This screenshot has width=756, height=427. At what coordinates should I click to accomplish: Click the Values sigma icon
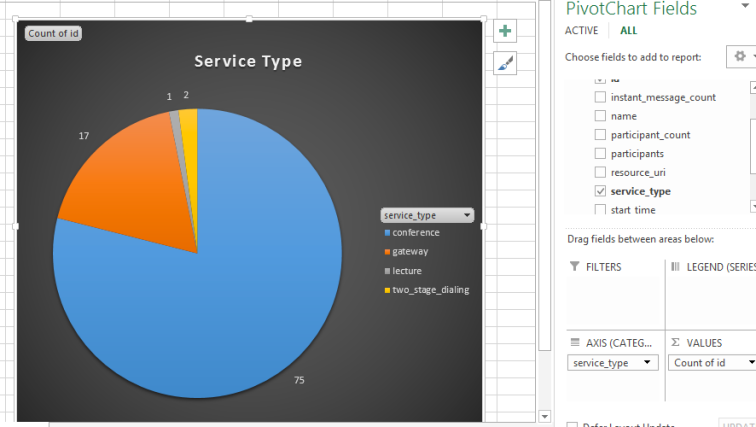(x=675, y=341)
